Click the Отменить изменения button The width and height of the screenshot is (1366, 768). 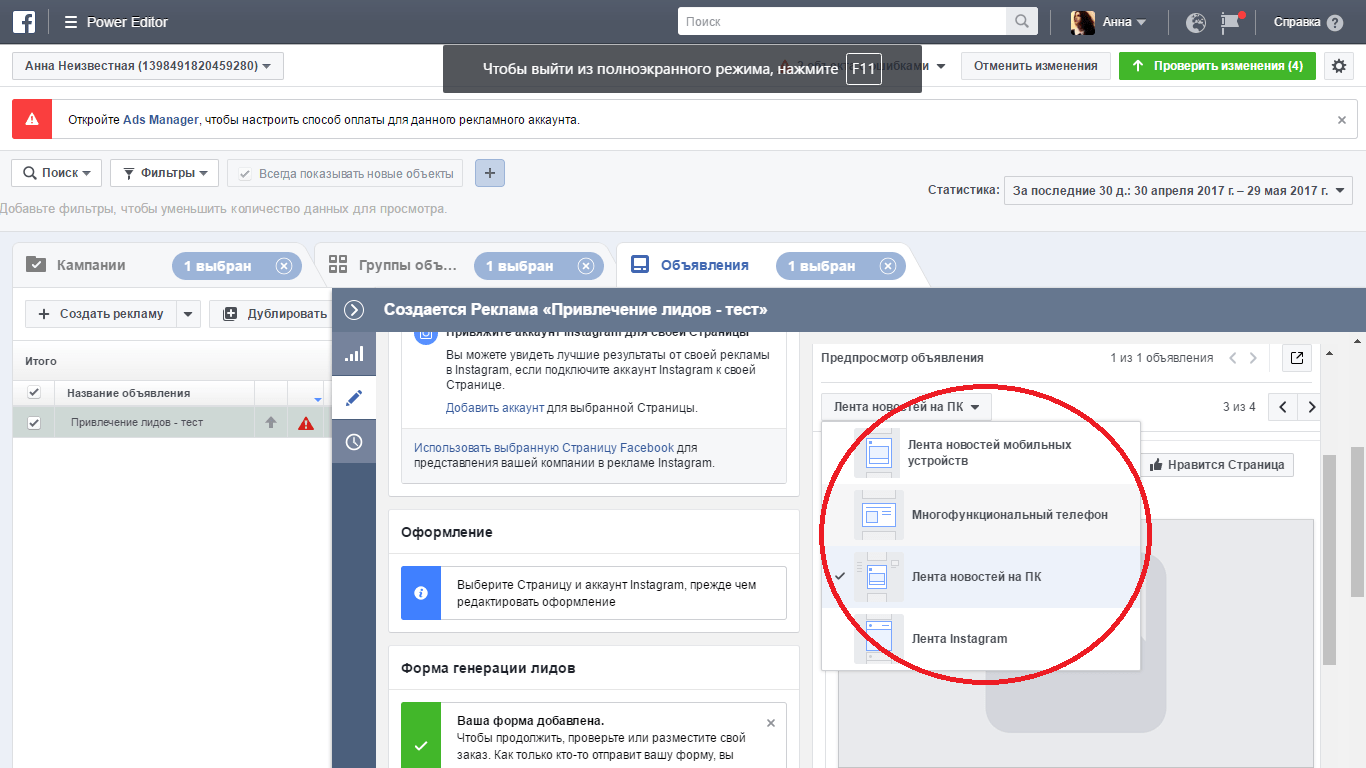(1035, 66)
